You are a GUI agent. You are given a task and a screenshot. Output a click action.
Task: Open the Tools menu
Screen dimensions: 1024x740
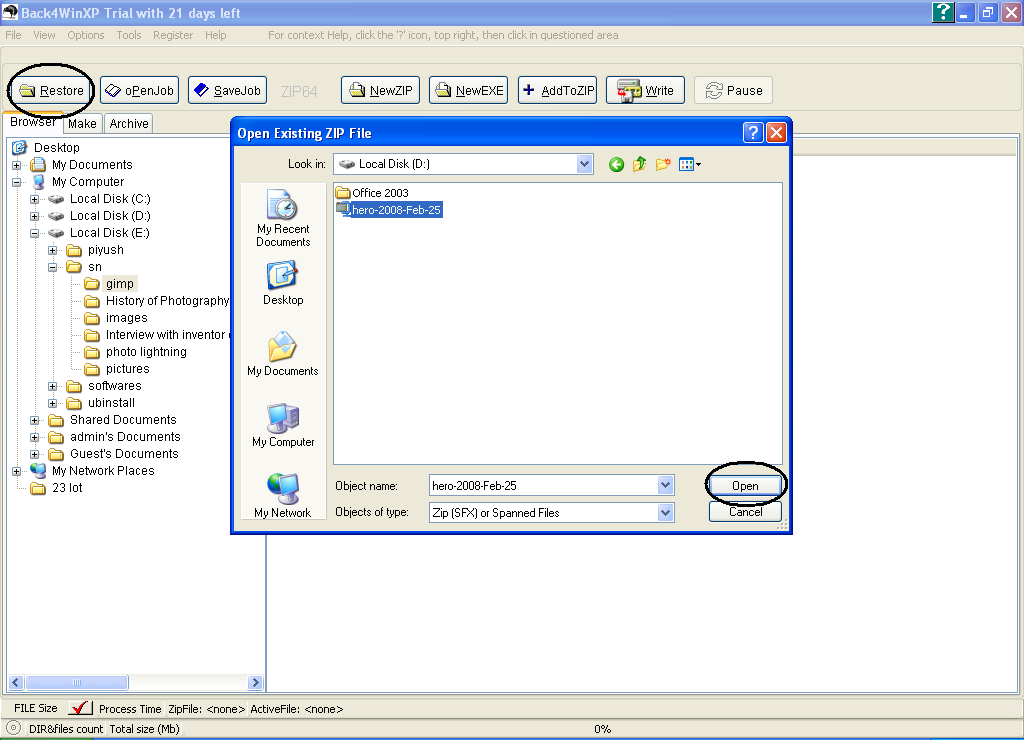click(129, 35)
